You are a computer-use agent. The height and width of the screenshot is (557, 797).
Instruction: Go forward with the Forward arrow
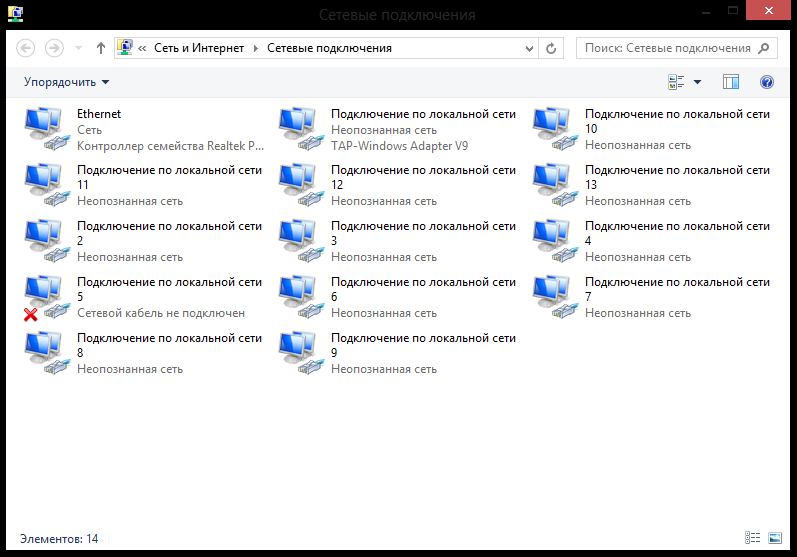(54, 48)
